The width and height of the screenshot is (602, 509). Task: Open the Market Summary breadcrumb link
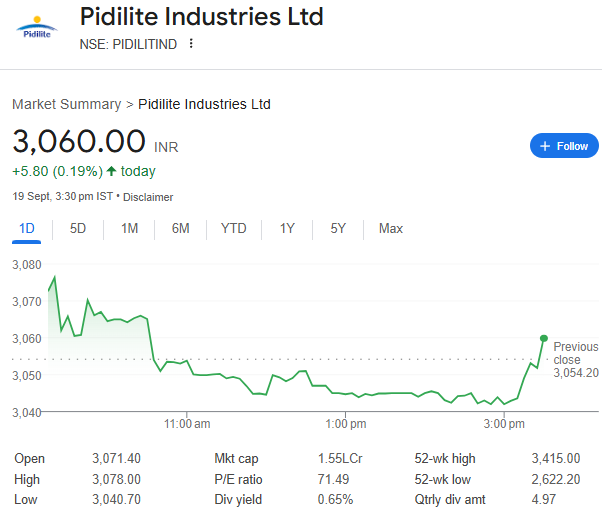(x=66, y=104)
